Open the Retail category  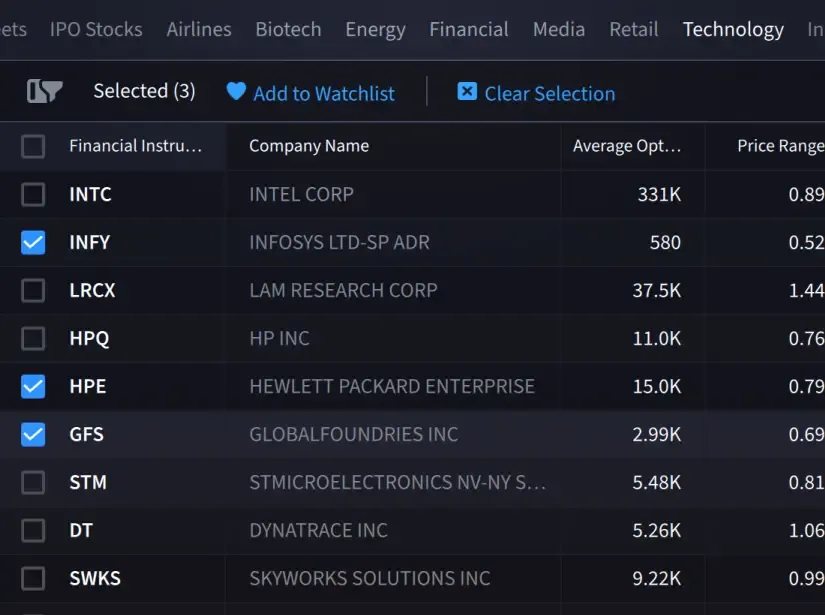pos(633,29)
